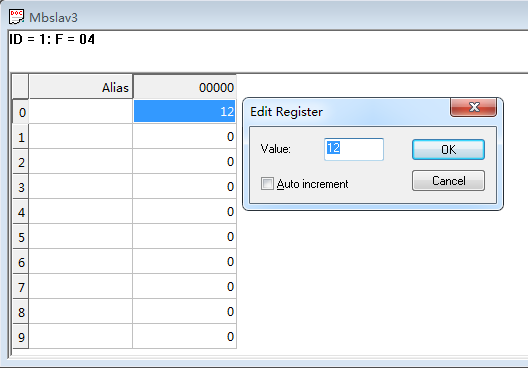Viewport: 528px width, 368px height.
Task: Select the value cell for row 7
Action: (x=185, y=287)
